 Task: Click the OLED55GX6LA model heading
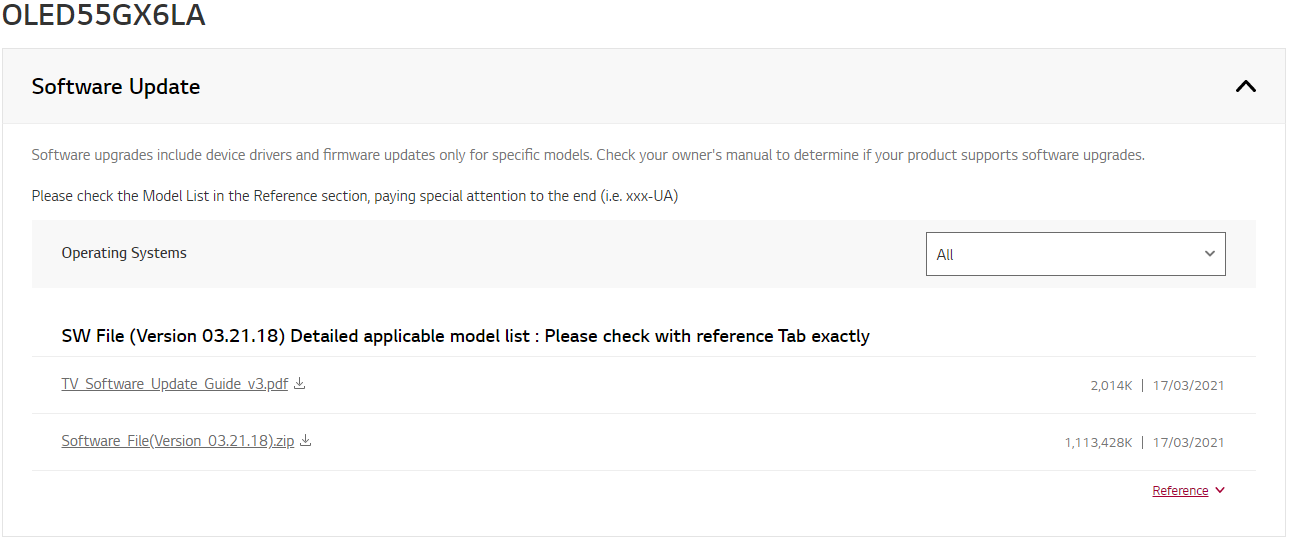103,14
